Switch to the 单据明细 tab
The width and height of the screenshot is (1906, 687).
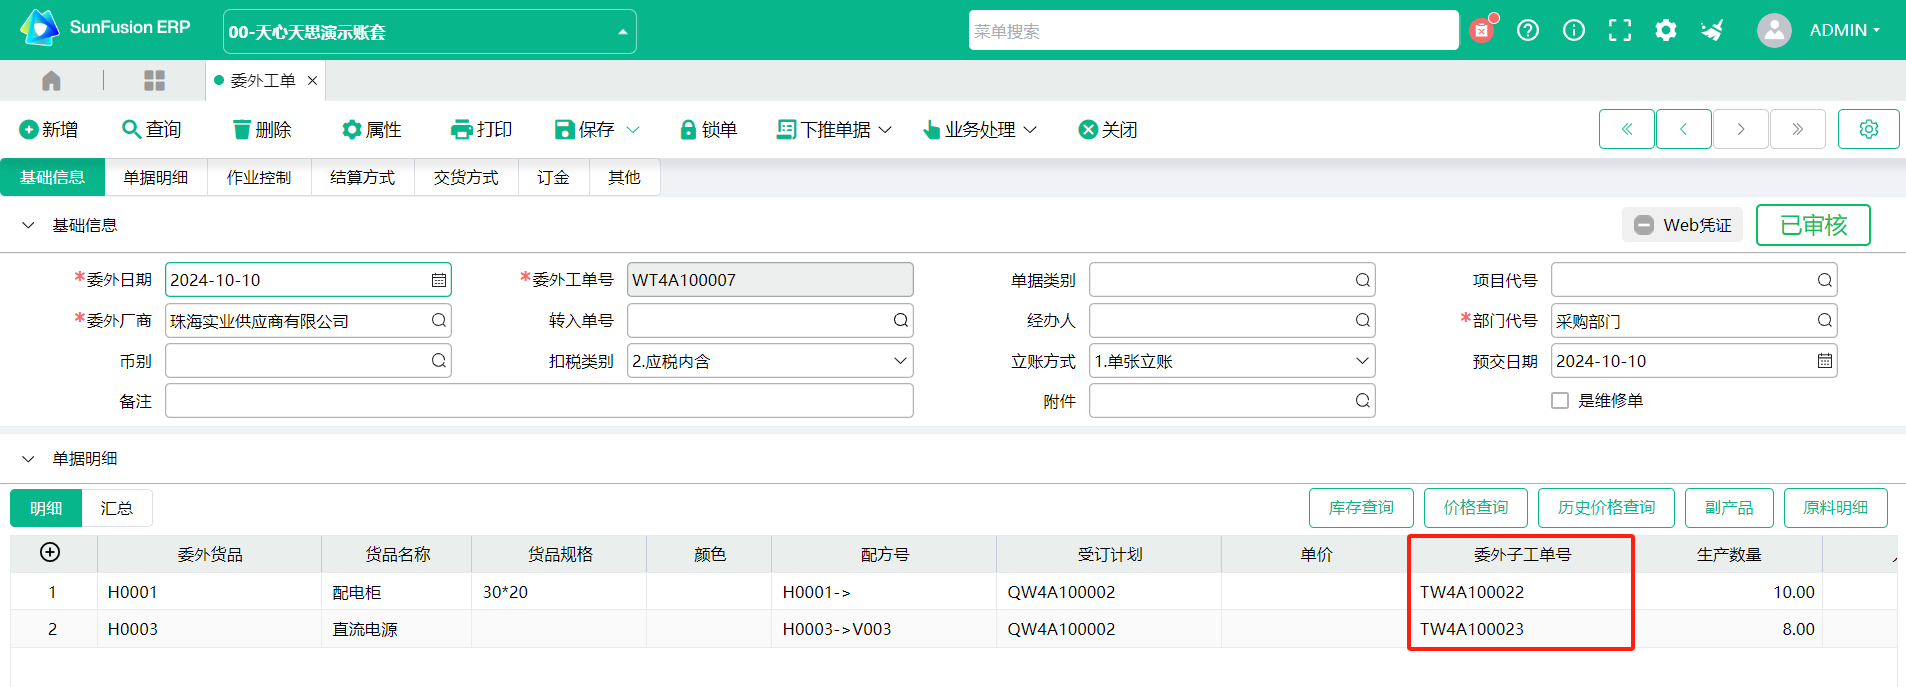[156, 177]
